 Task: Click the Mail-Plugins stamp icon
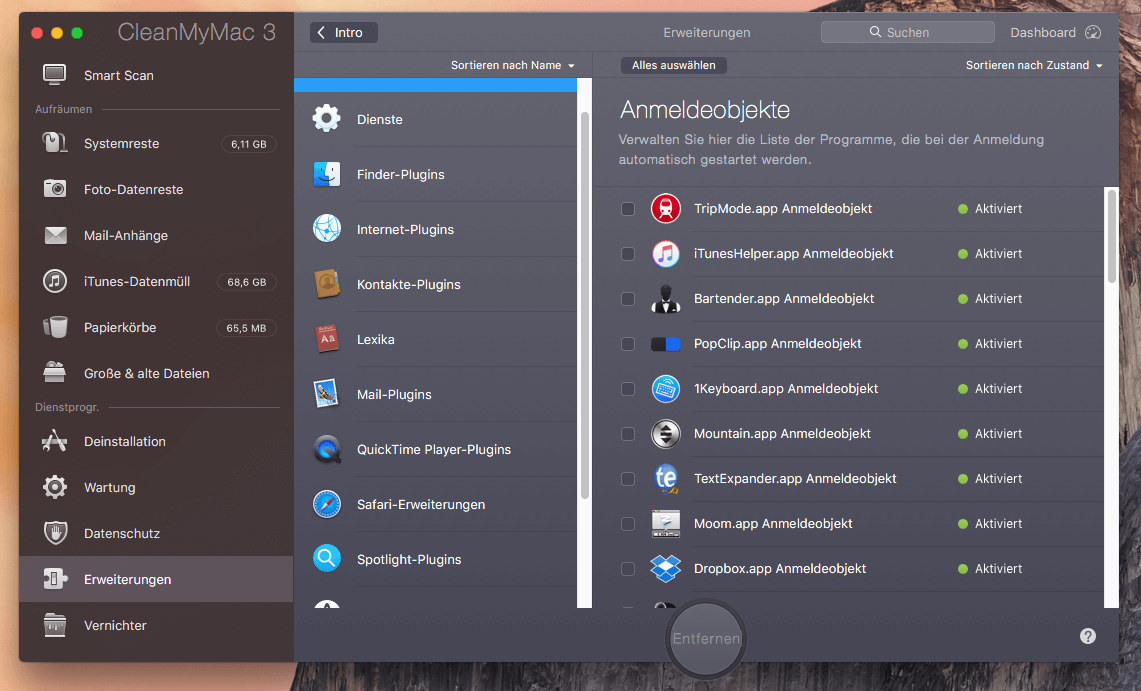pos(327,394)
